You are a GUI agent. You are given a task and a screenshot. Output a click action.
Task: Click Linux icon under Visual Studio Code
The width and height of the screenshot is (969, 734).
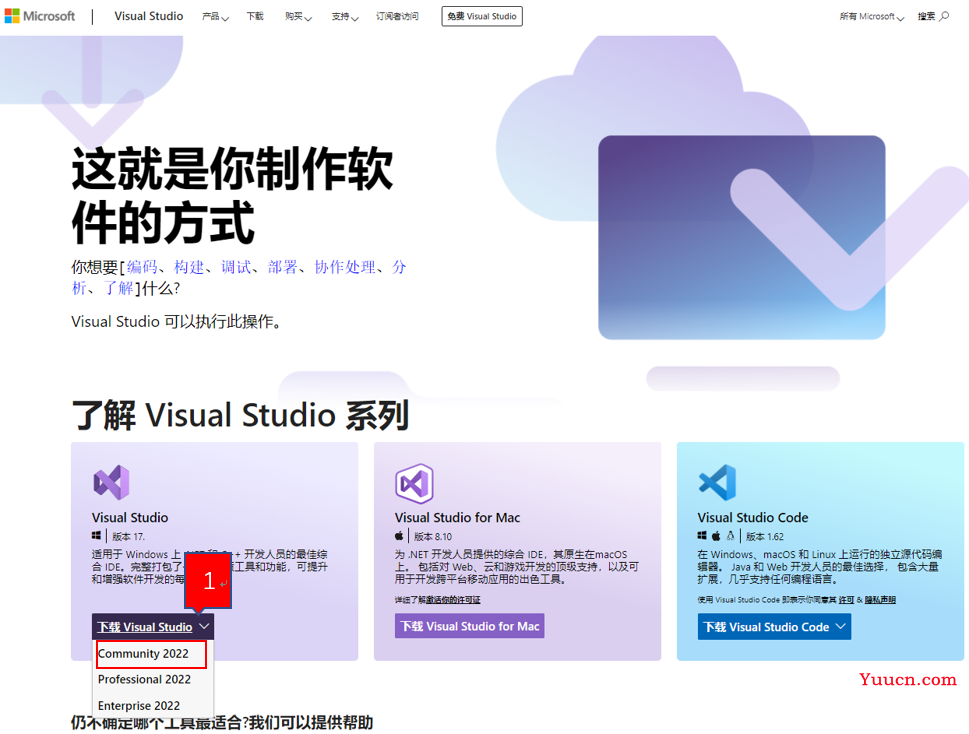730,536
